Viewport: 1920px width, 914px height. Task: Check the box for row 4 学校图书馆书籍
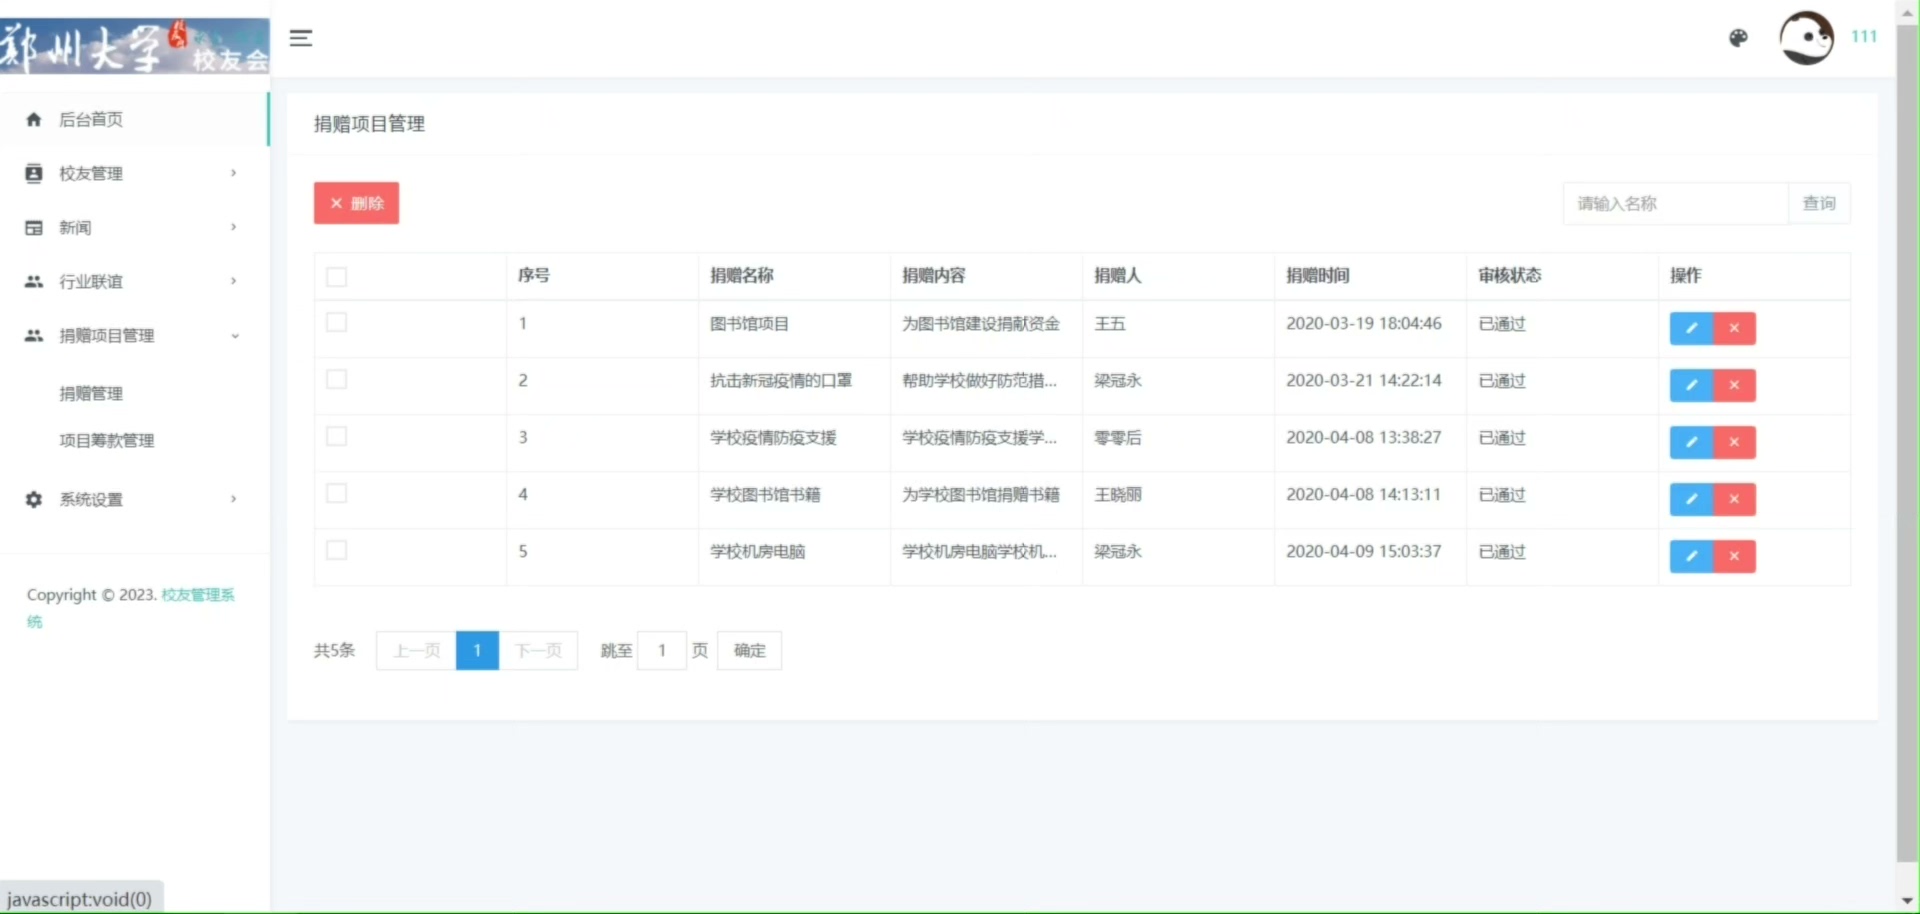(337, 493)
